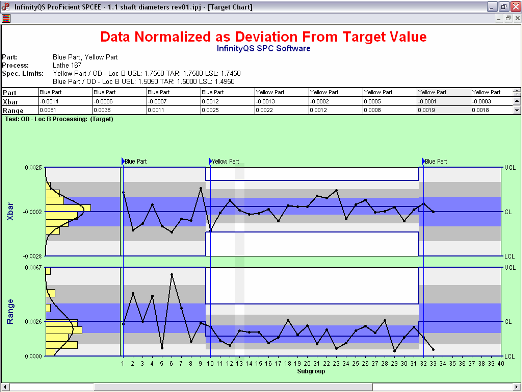The width and height of the screenshot is (522, 392).
Task: Click subgroup number 40 on the axis
Action: coord(501,364)
